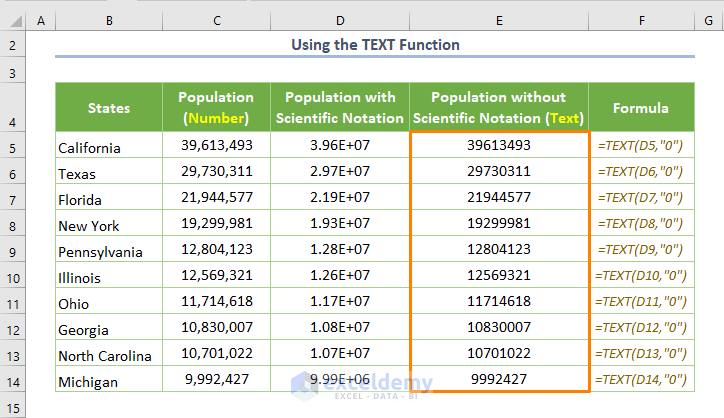Select the Population (Number) header cell
Screen dimensions: 724x418
pos(216,108)
